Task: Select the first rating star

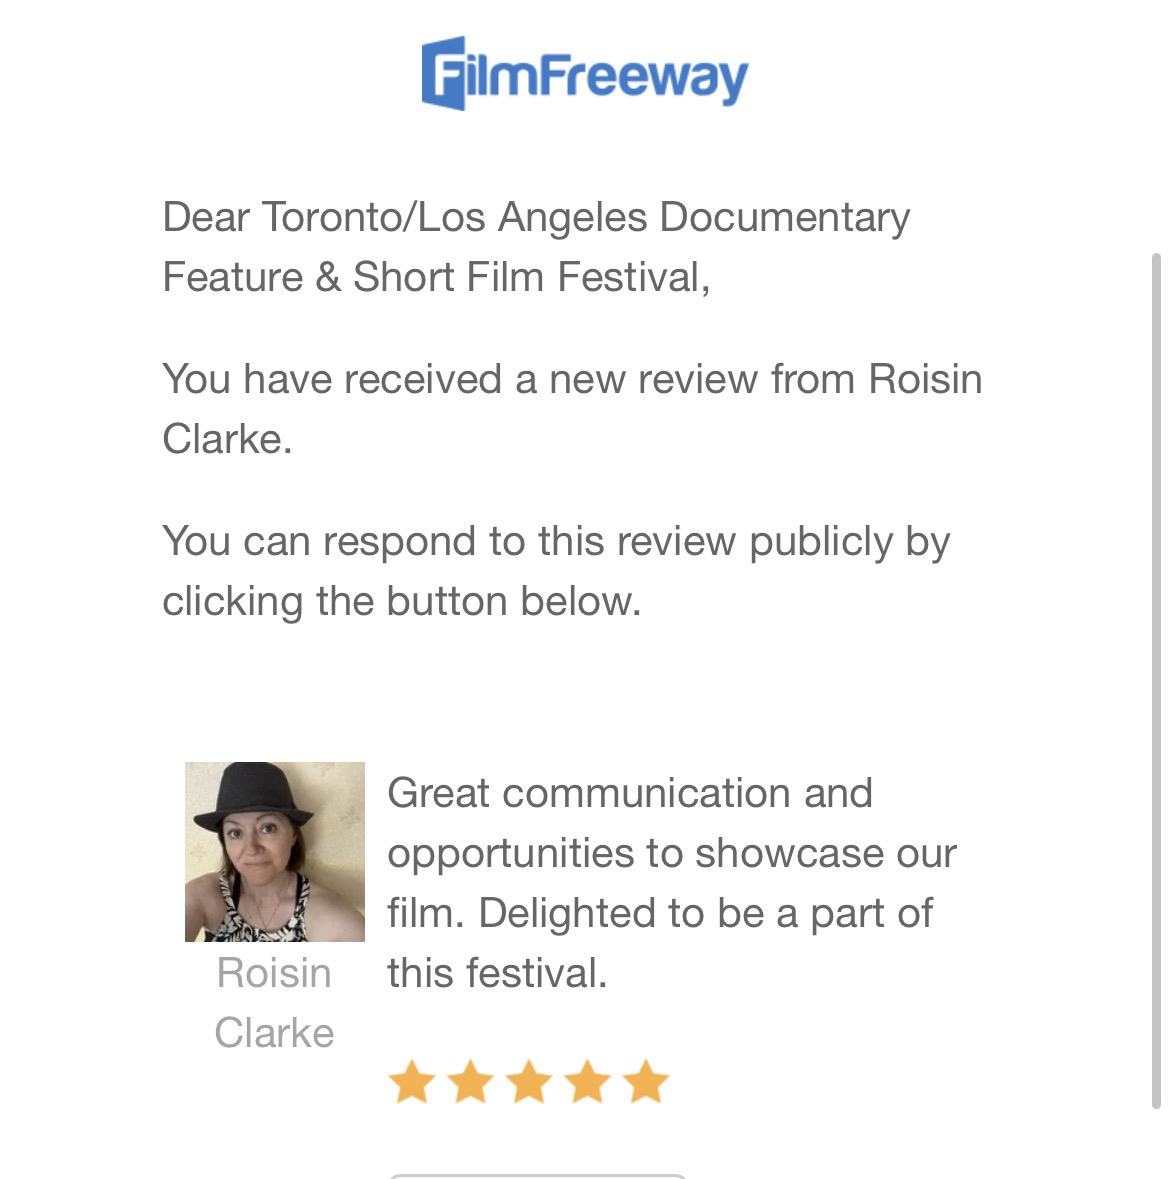Action: 410,1082
